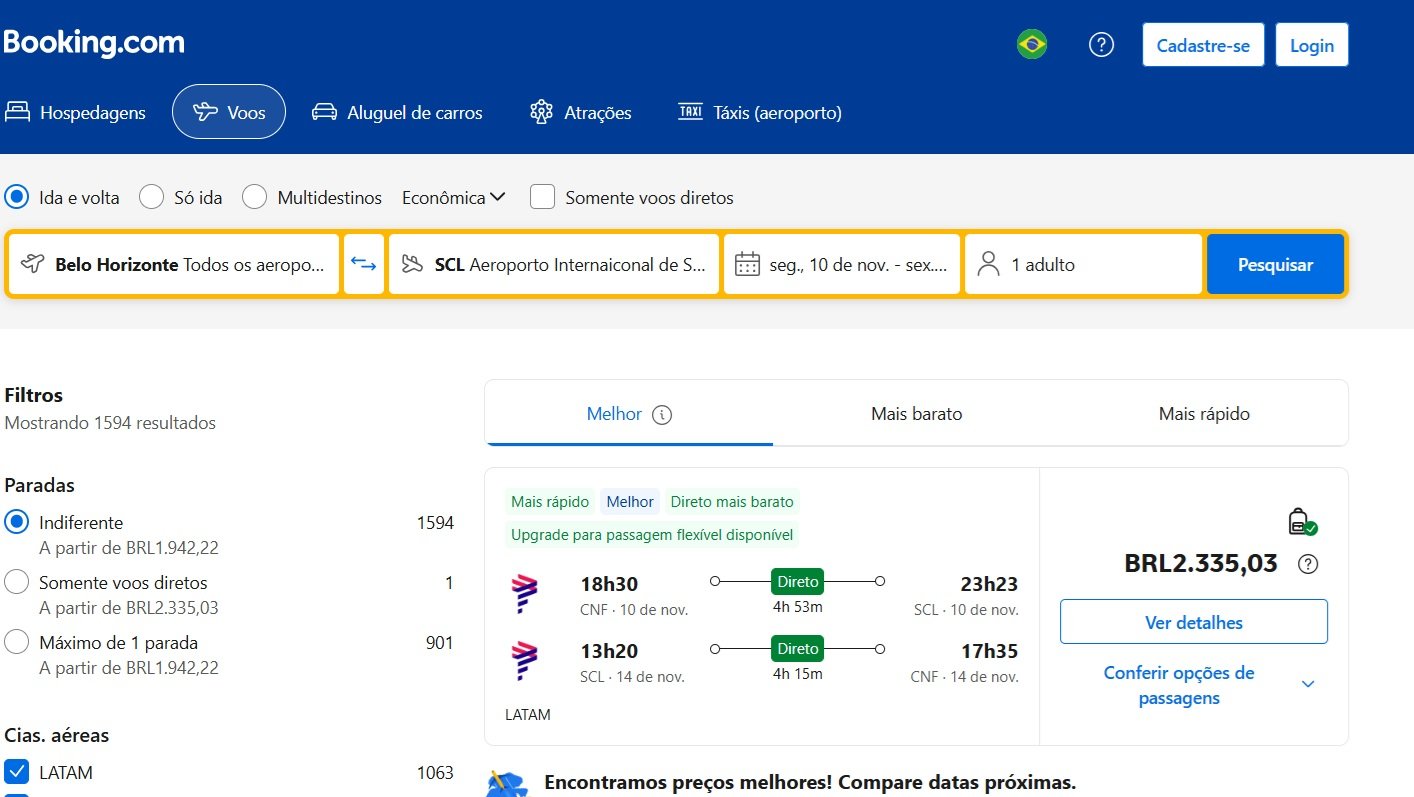Image resolution: width=1414 pixels, height=797 pixels.
Task: Select Somente voos diretos stops filter radio
Action: pyautogui.click(x=17, y=582)
